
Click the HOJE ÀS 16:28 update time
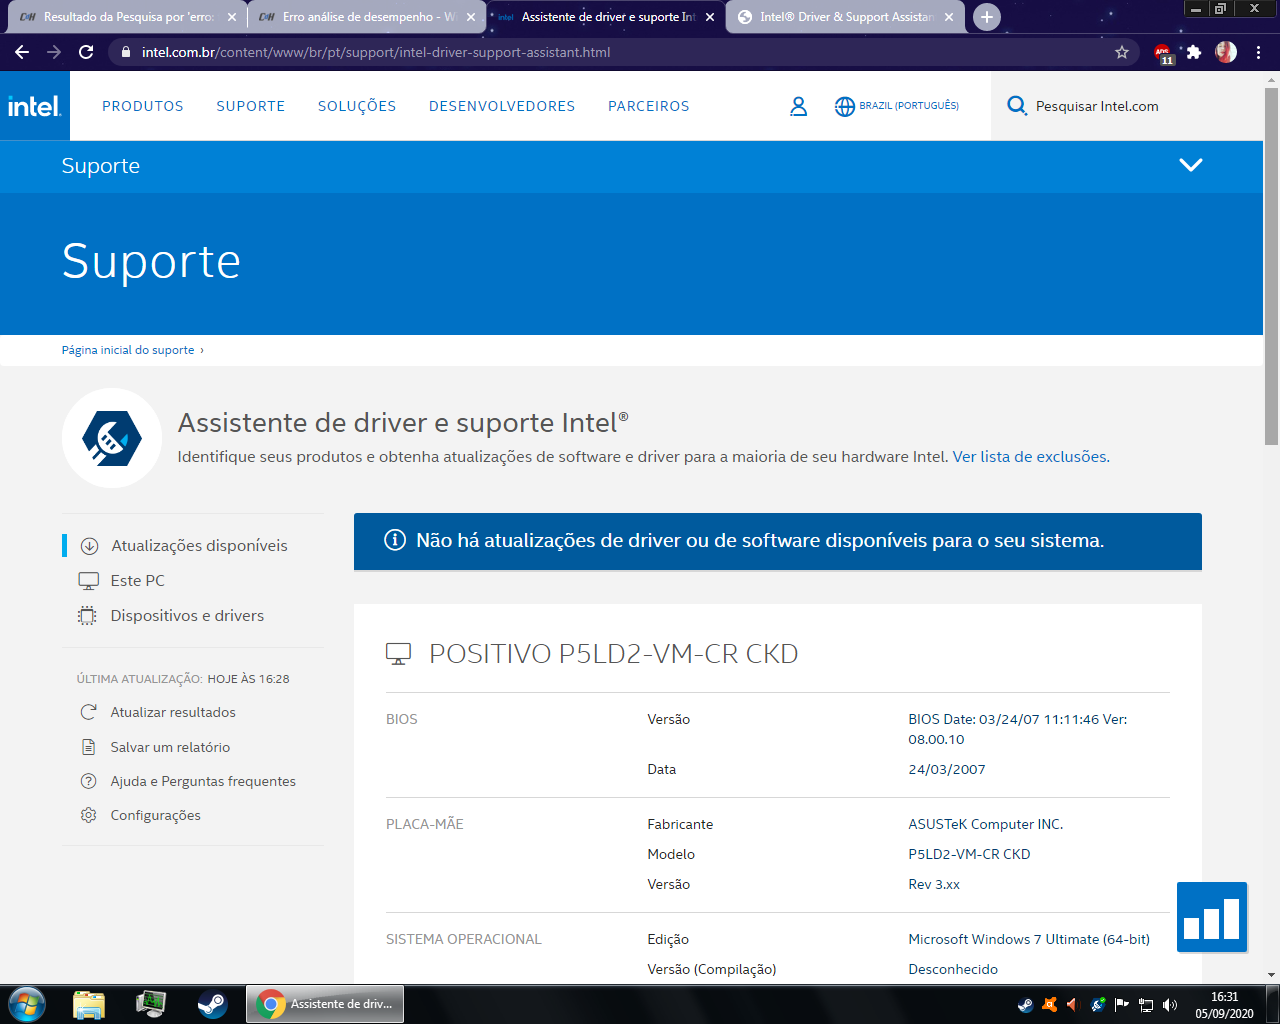pyautogui.click(x=248, y=679)
